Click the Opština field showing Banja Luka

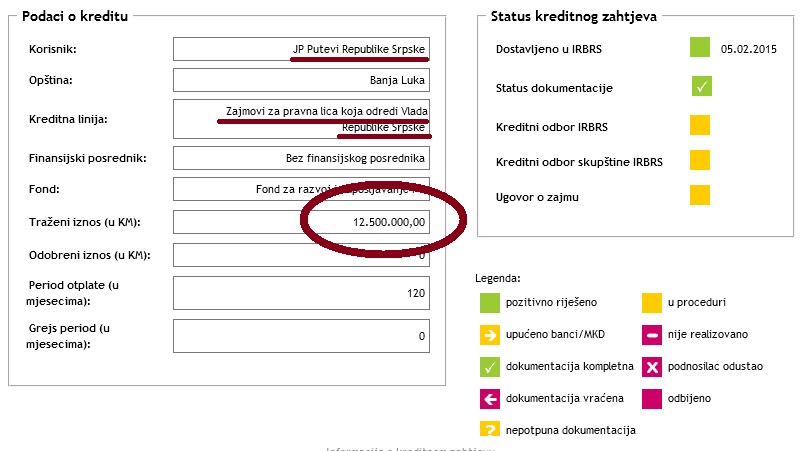point(300,80)
